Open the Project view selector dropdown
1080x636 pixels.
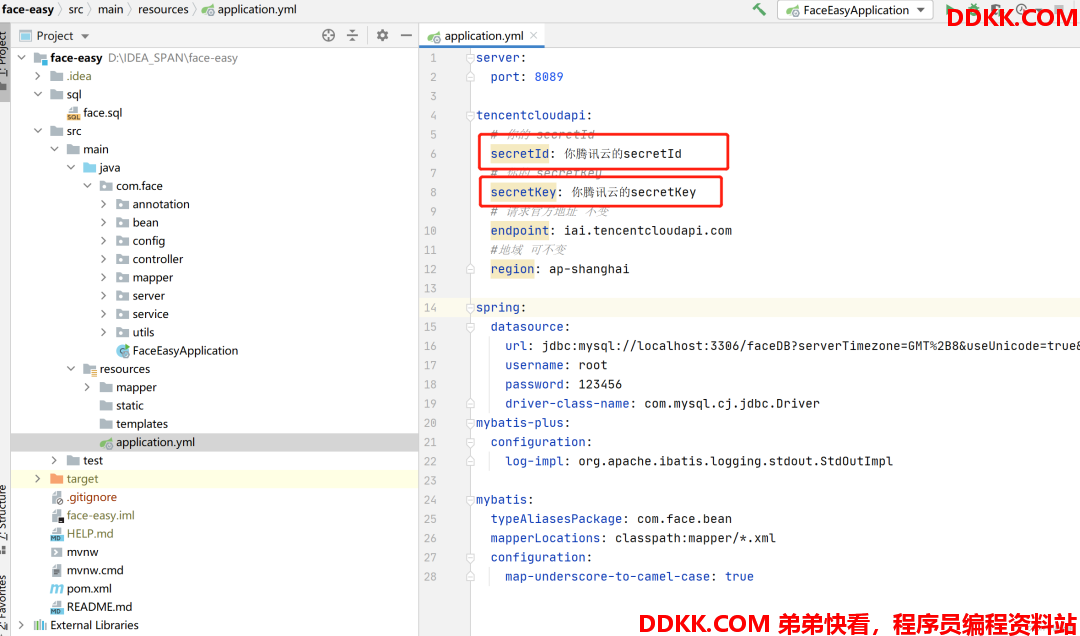click(x=62, y=36)
